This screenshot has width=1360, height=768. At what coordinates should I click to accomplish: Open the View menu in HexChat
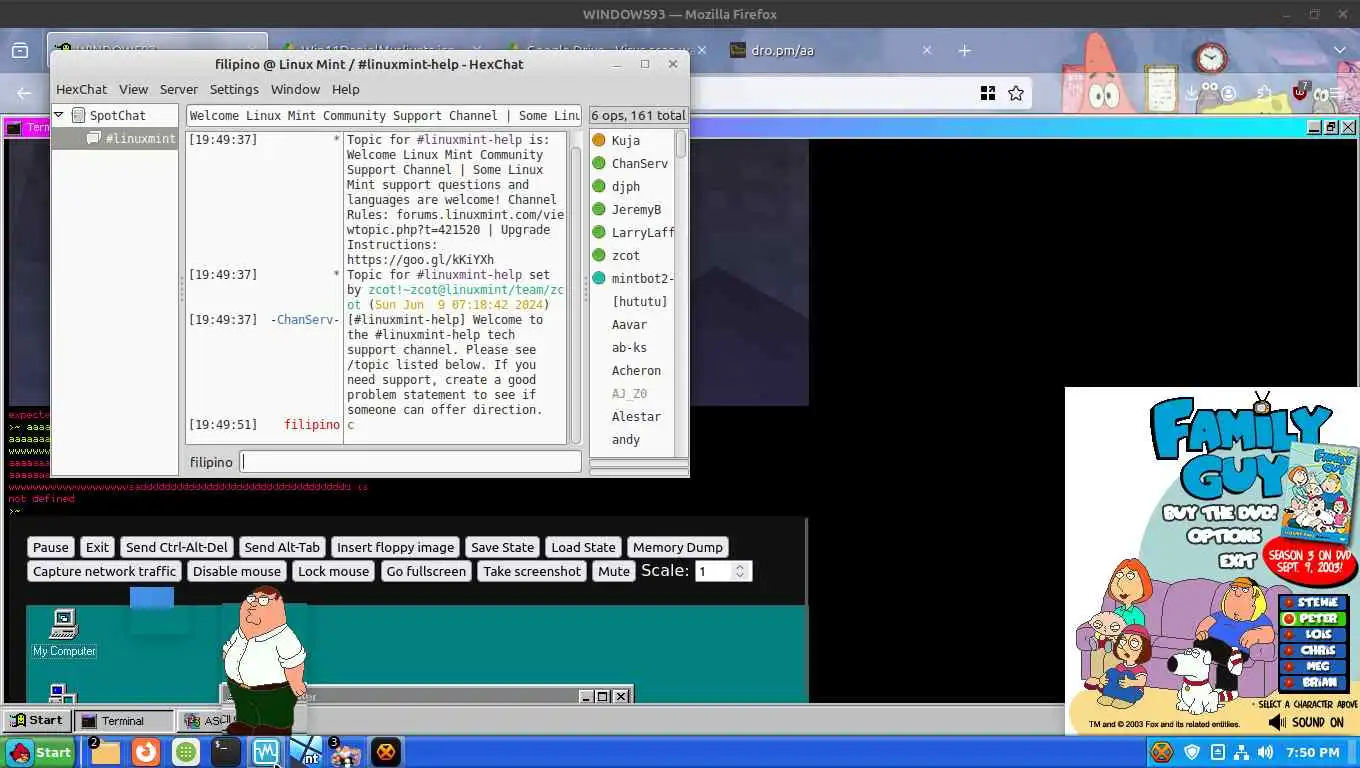pyautogui.click(x=133, y=89)
